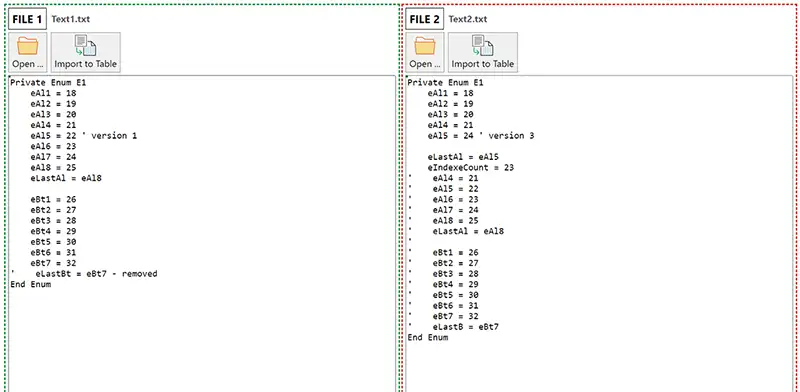Click 'Private Enum E1' in FILE 2
Viewport: 800px width, 392px height.
coord(445,83)
